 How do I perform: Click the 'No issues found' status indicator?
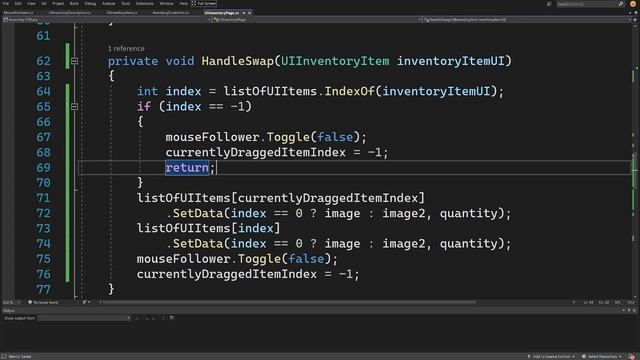(43, 302)
